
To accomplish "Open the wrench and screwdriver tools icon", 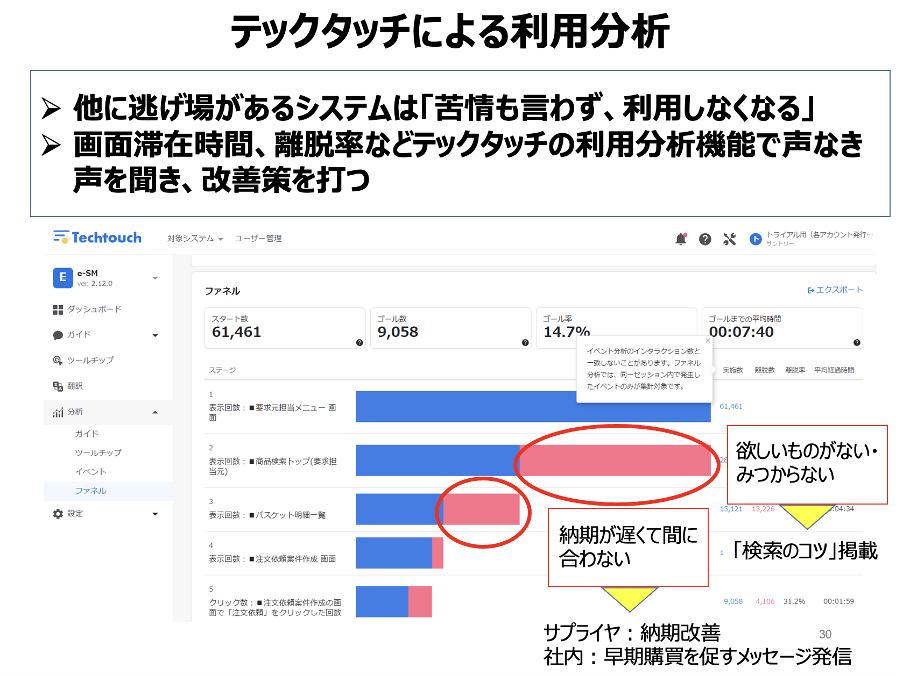I will coord(729,239).
